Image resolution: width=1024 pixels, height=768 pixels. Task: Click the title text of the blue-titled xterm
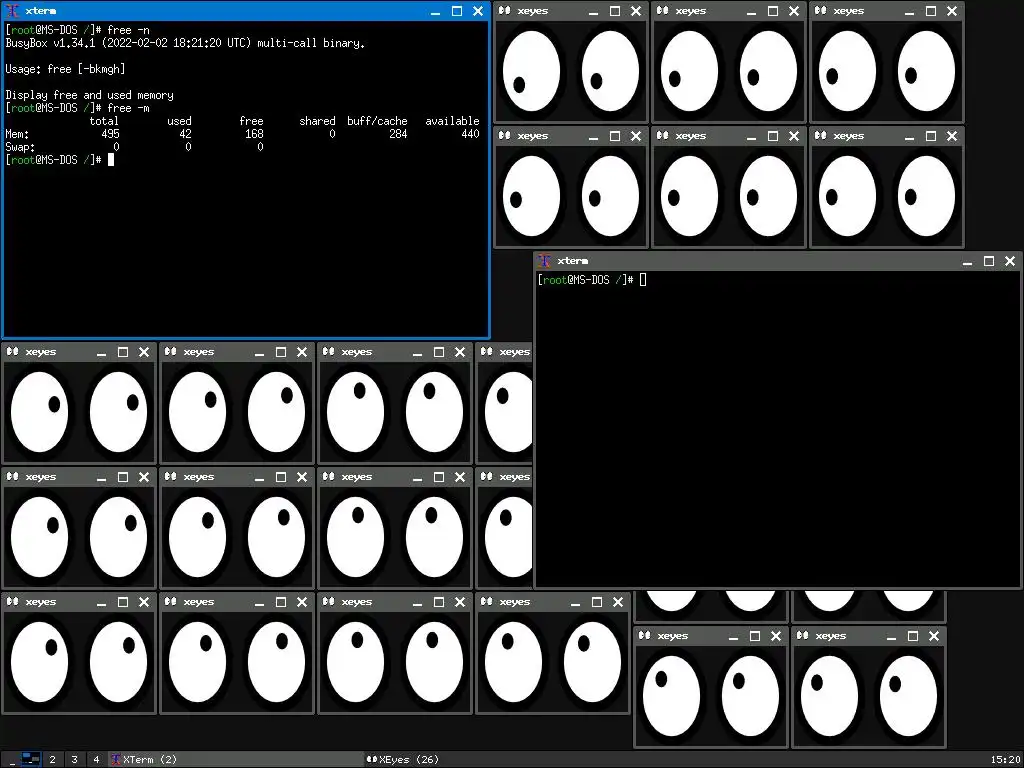pos(40,11)
